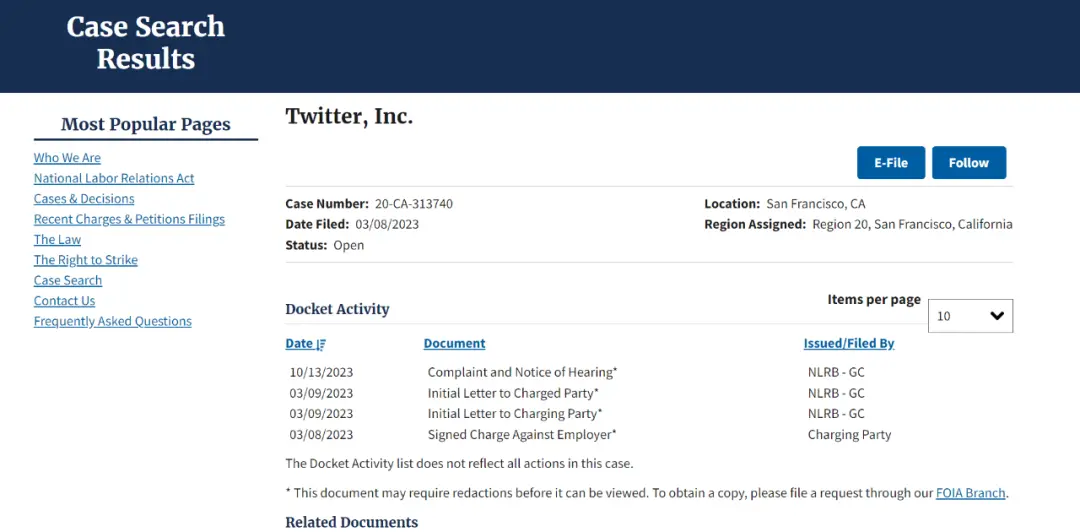Viewport: 1080px width, 532px height.
Task: Navigate to The Right to Strike
Action: click(86, 260)
